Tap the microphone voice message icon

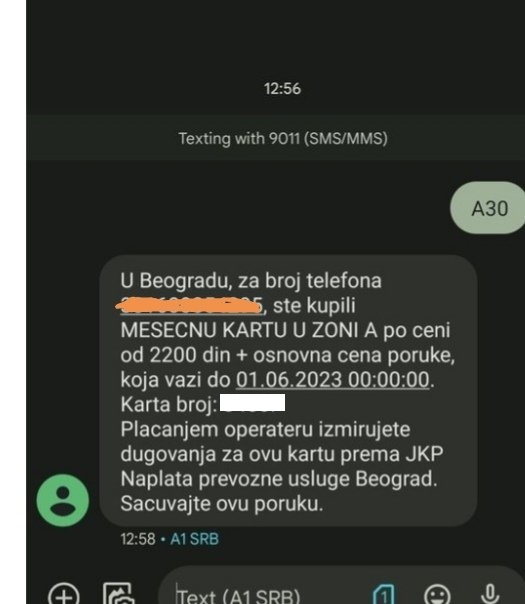pyautogui.click(x=490, y=594)
